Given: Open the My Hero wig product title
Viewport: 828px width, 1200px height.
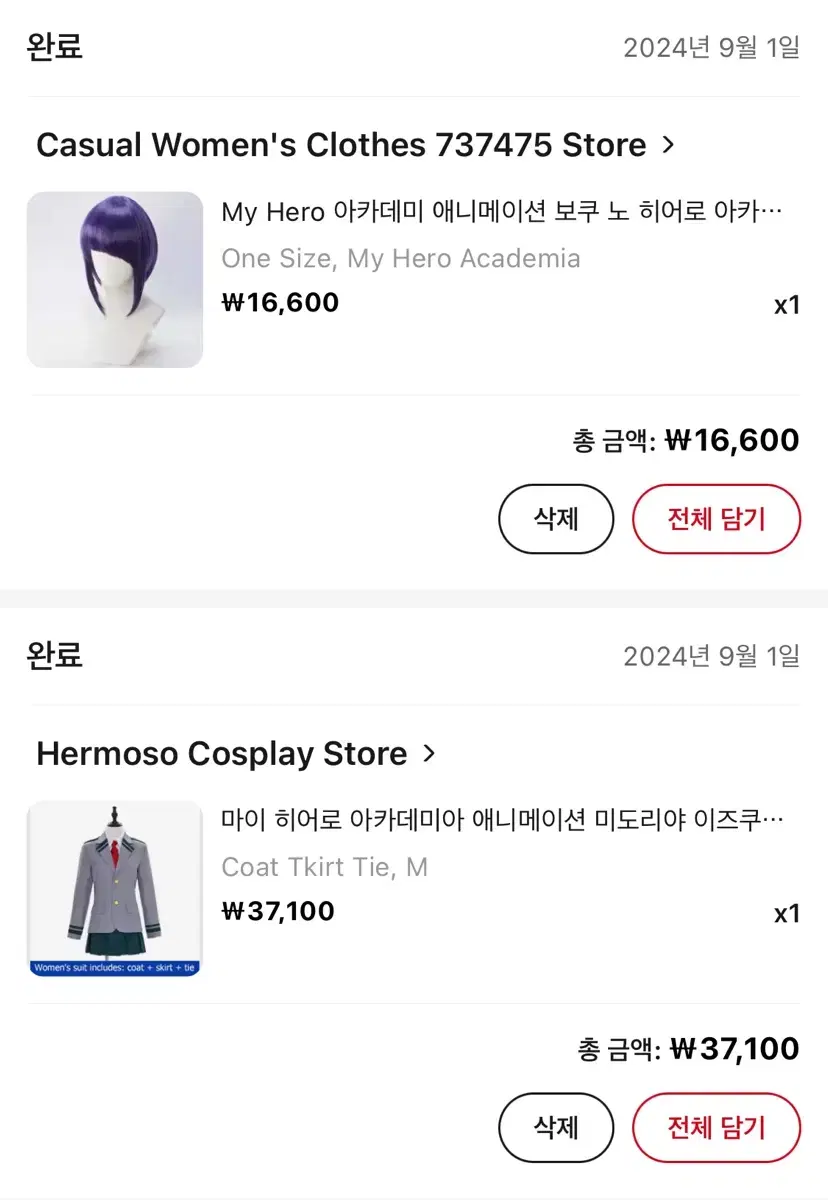Looking at the screenshot, I should [x=502, y=212].
